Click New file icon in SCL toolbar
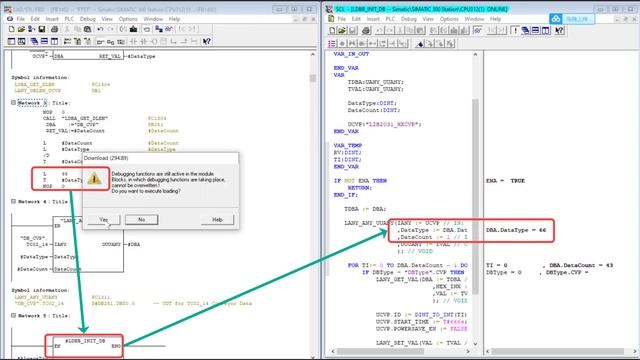The width and height of the screenshot is (640, 360). coord(332,30)
